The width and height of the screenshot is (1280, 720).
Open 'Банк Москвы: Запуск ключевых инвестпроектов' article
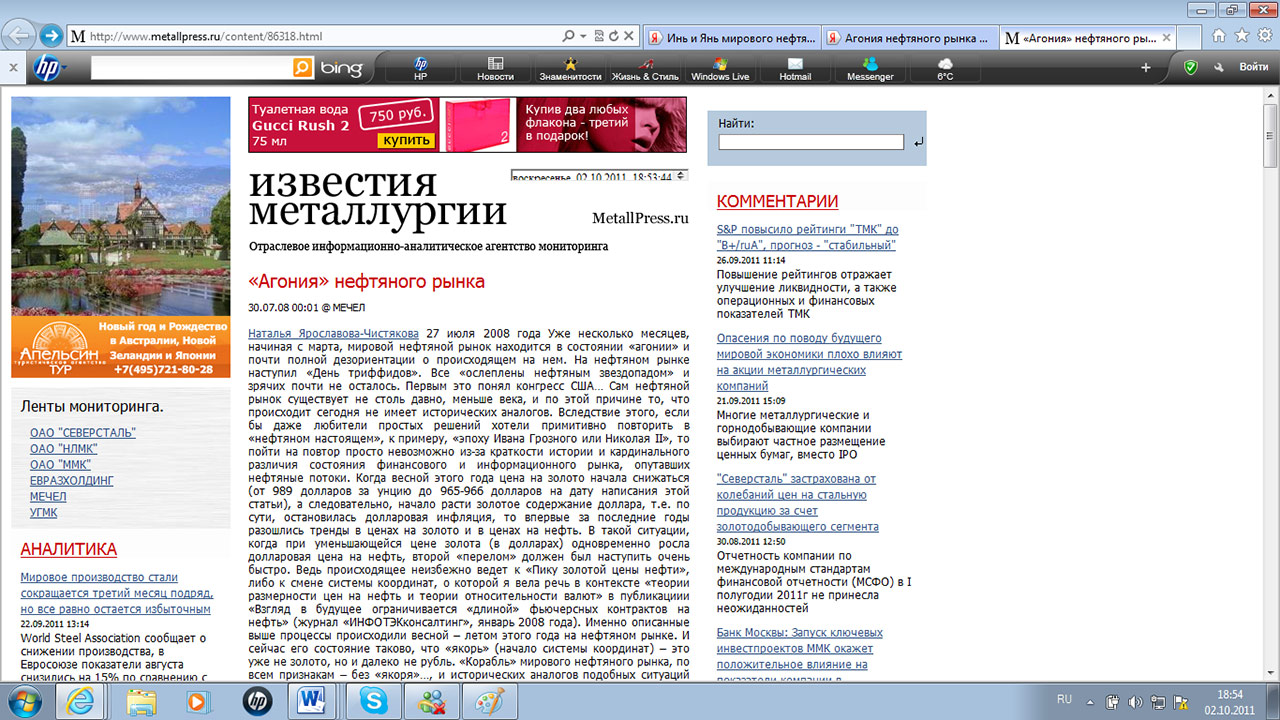pos(800,656)
